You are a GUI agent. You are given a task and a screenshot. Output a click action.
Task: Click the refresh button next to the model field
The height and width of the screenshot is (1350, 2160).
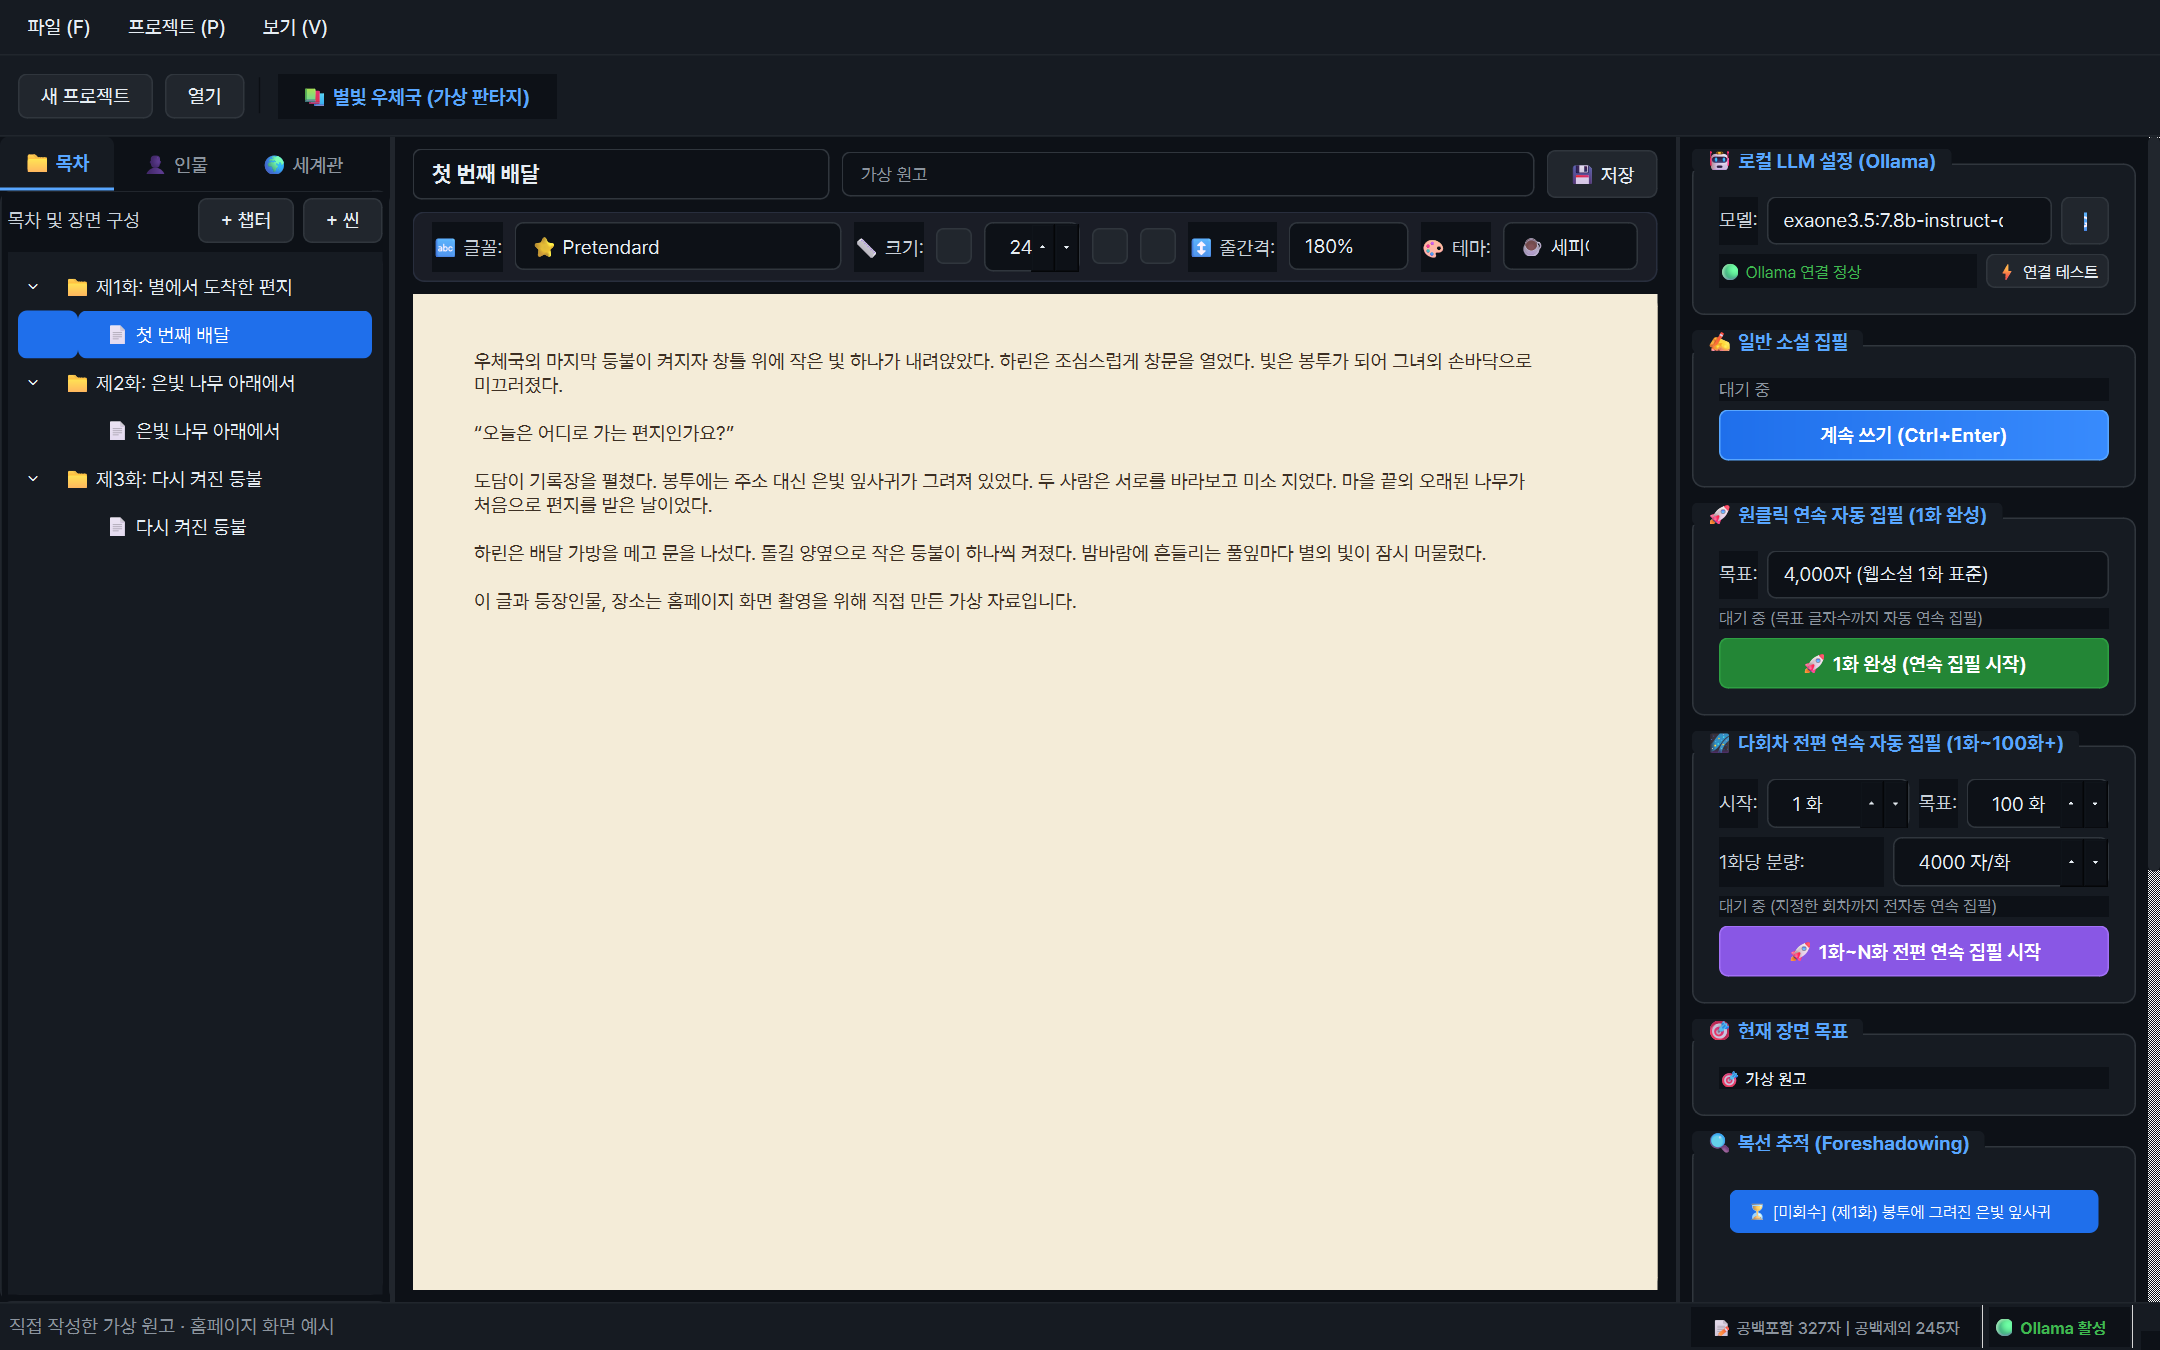(2085, 221)
